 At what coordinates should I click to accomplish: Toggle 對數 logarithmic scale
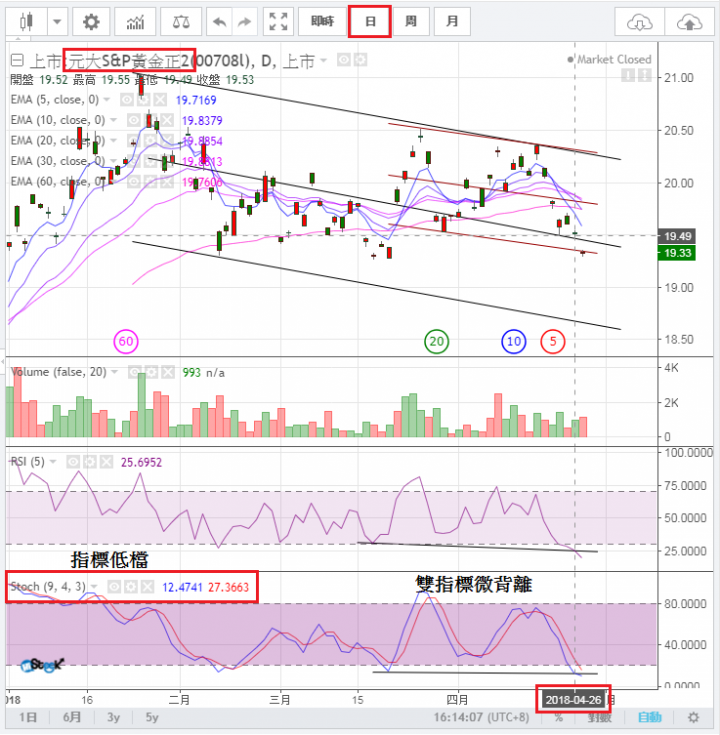click(600, 718)
